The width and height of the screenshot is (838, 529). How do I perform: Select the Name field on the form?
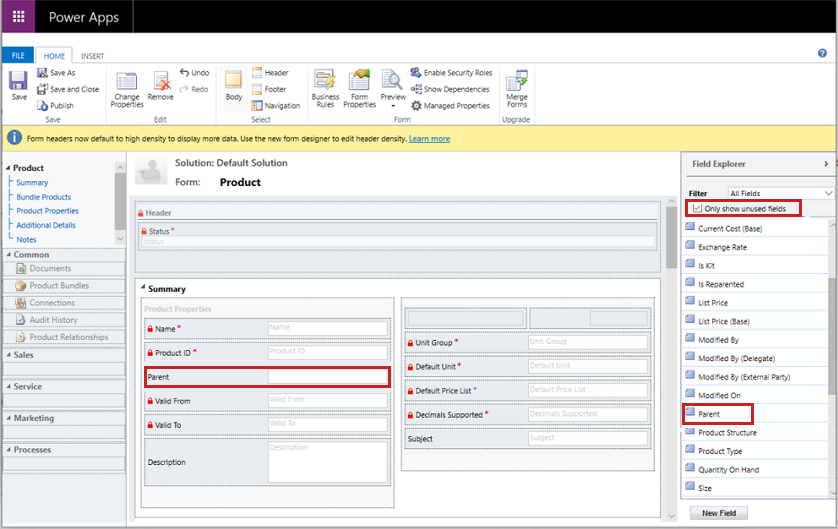267,328
